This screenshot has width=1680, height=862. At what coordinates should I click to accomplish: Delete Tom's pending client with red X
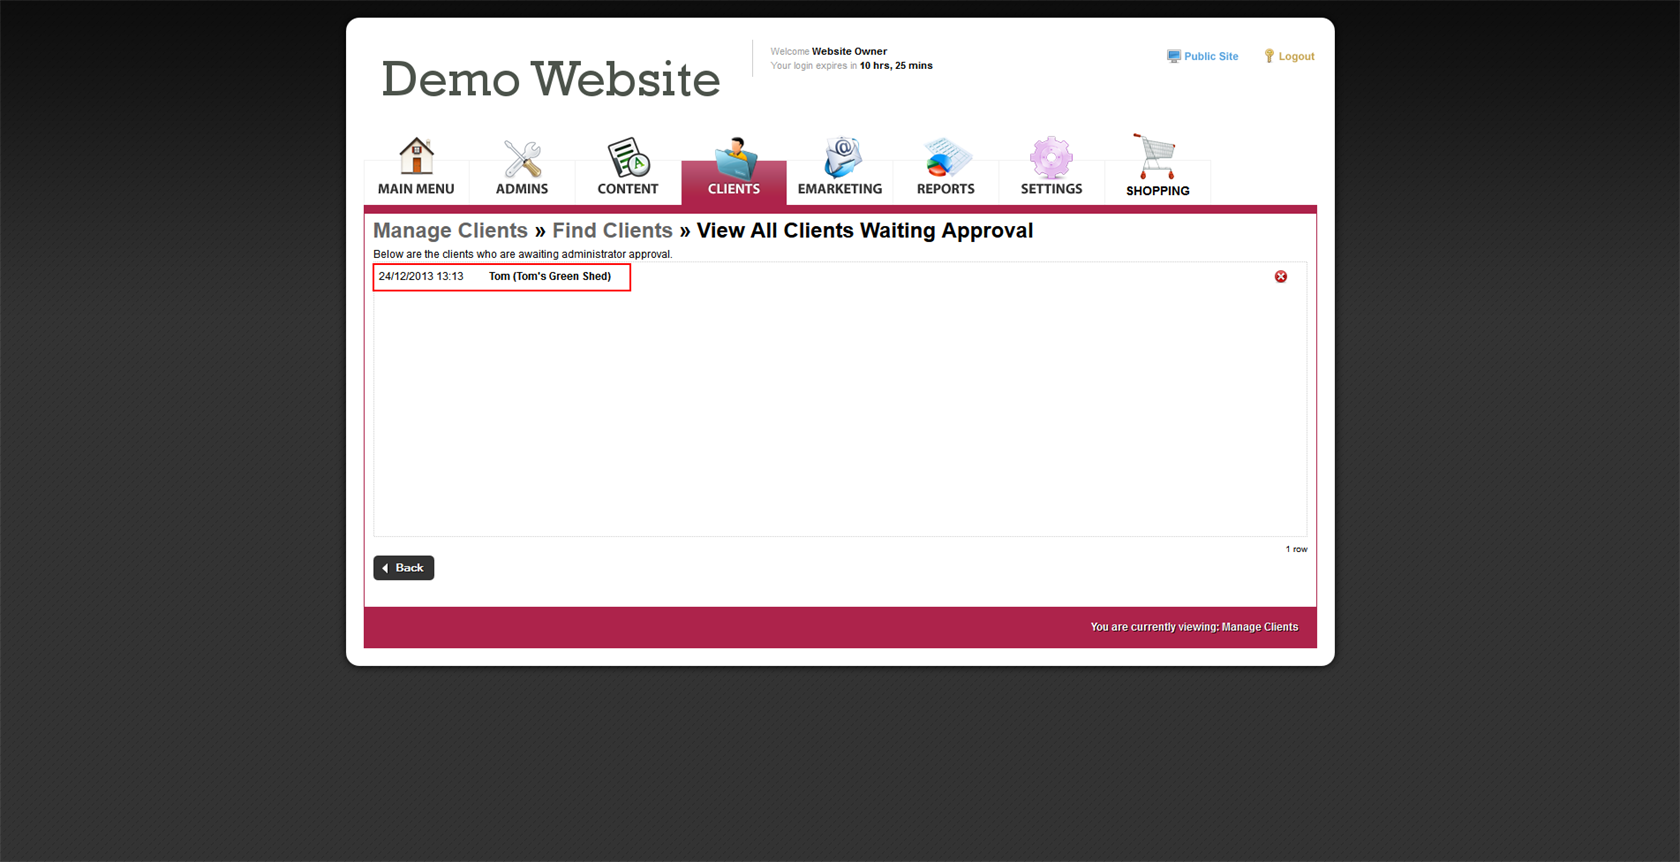point(1280,277)
